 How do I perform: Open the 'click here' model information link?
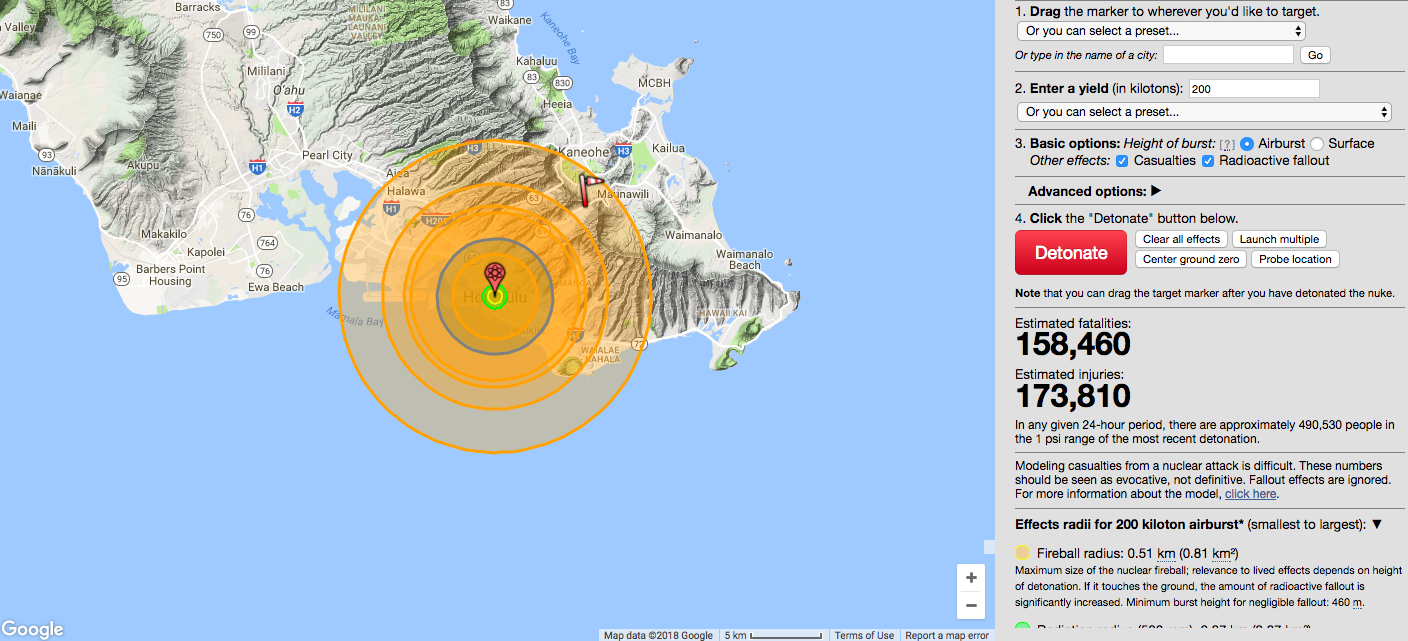click(1250, 494)
